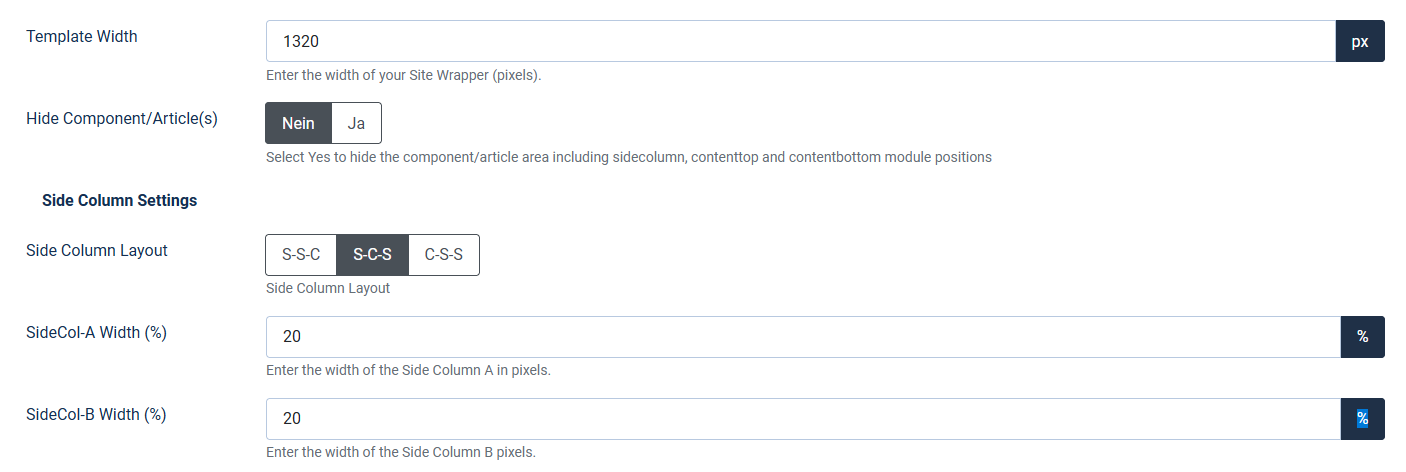Click the Side Column Settings heading
1406x472 pixels.
120,200
